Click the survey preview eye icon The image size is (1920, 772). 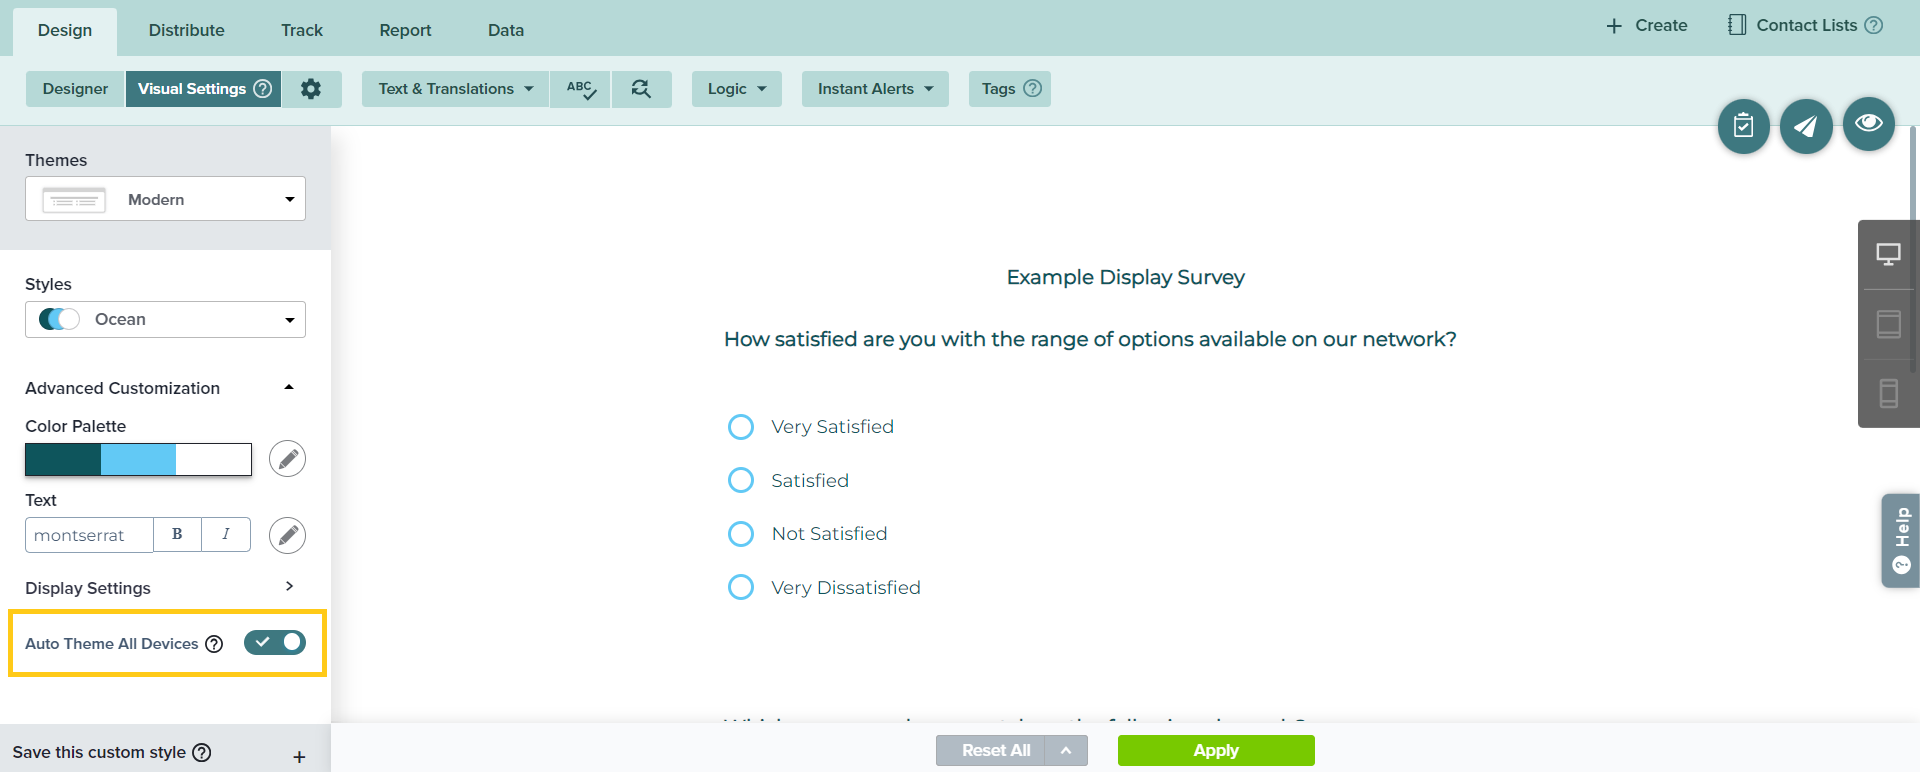[x=1868, y=124]
